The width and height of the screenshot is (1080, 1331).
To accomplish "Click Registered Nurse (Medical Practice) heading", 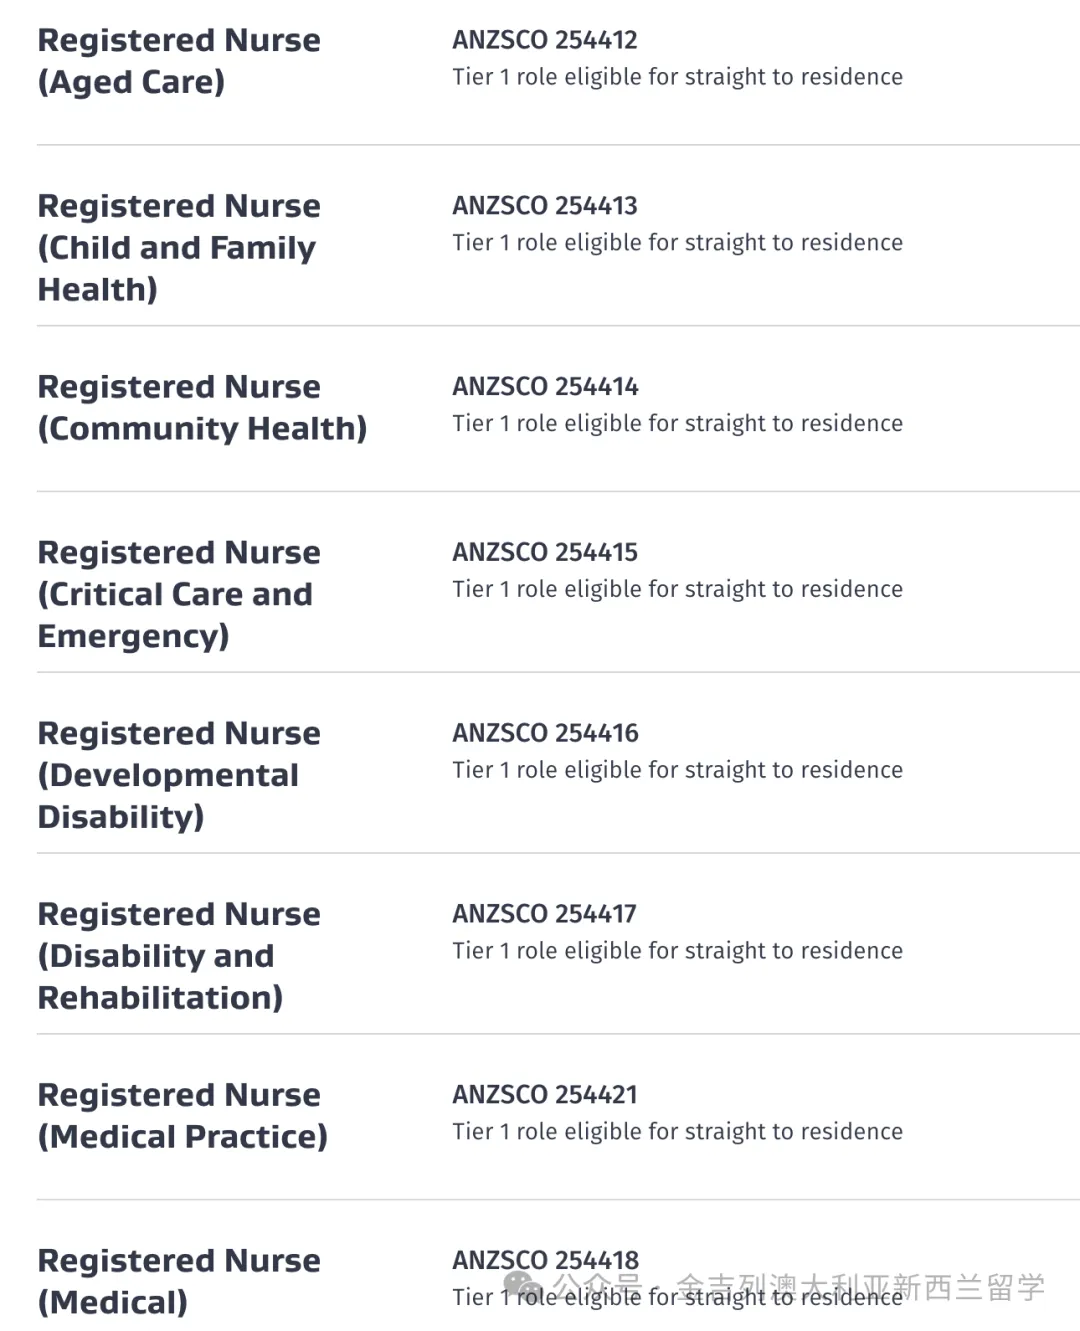I will pyautogui.click(x=182, y=1116).
